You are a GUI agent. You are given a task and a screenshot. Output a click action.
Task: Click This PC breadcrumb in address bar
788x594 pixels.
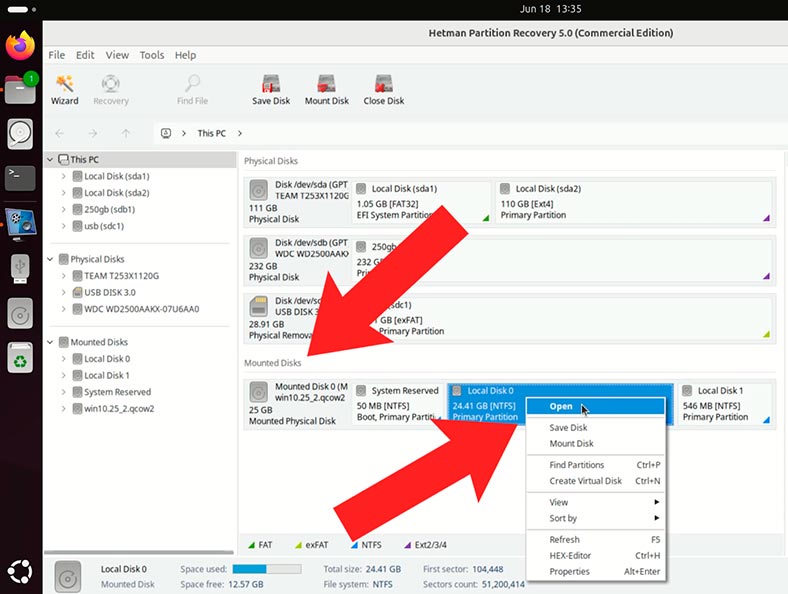[x=212, y=133]
